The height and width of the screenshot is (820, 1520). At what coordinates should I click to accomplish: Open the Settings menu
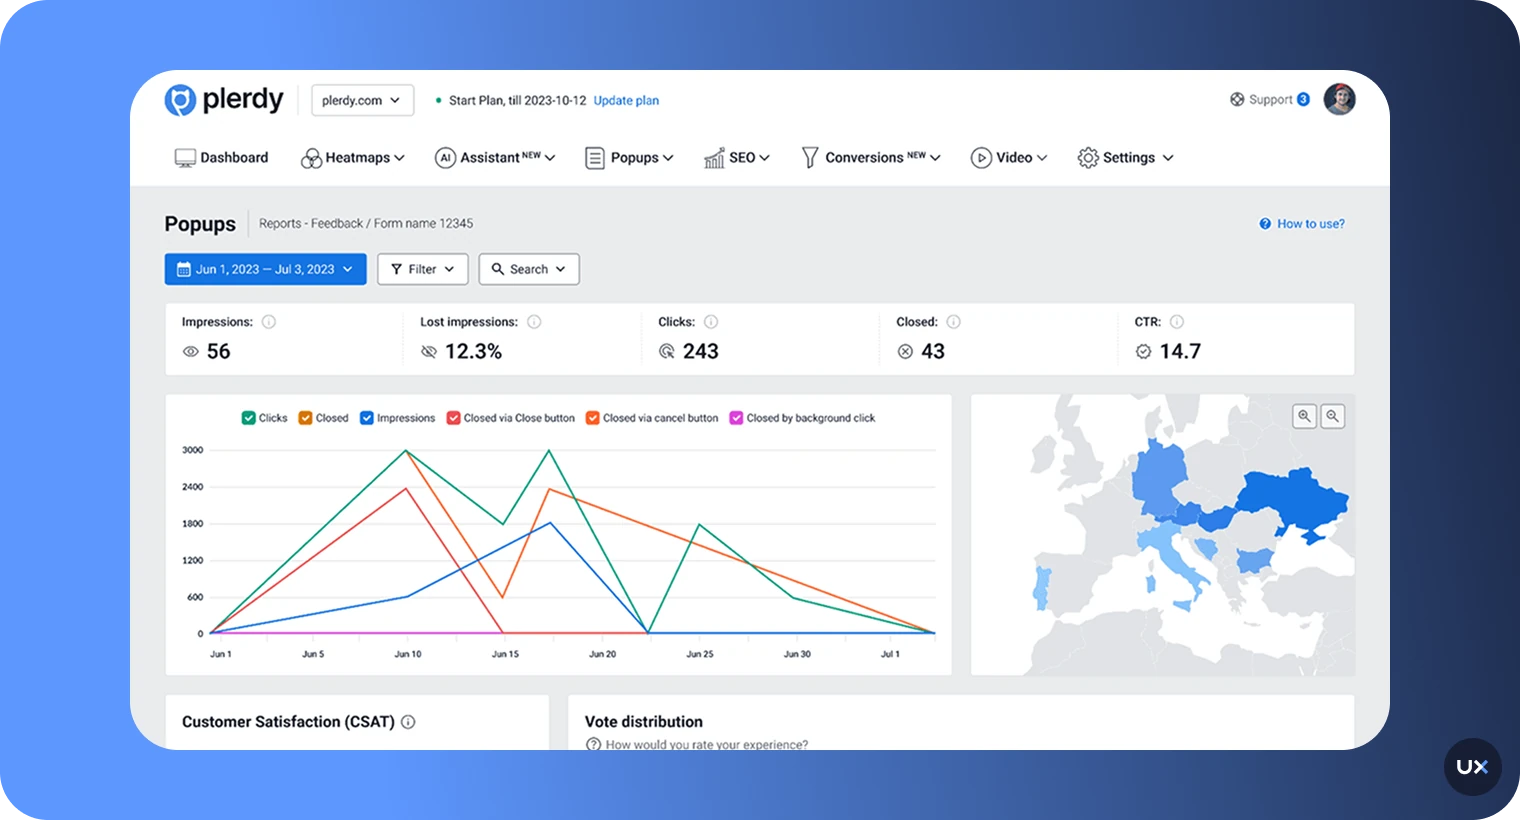click(1125, 157)
